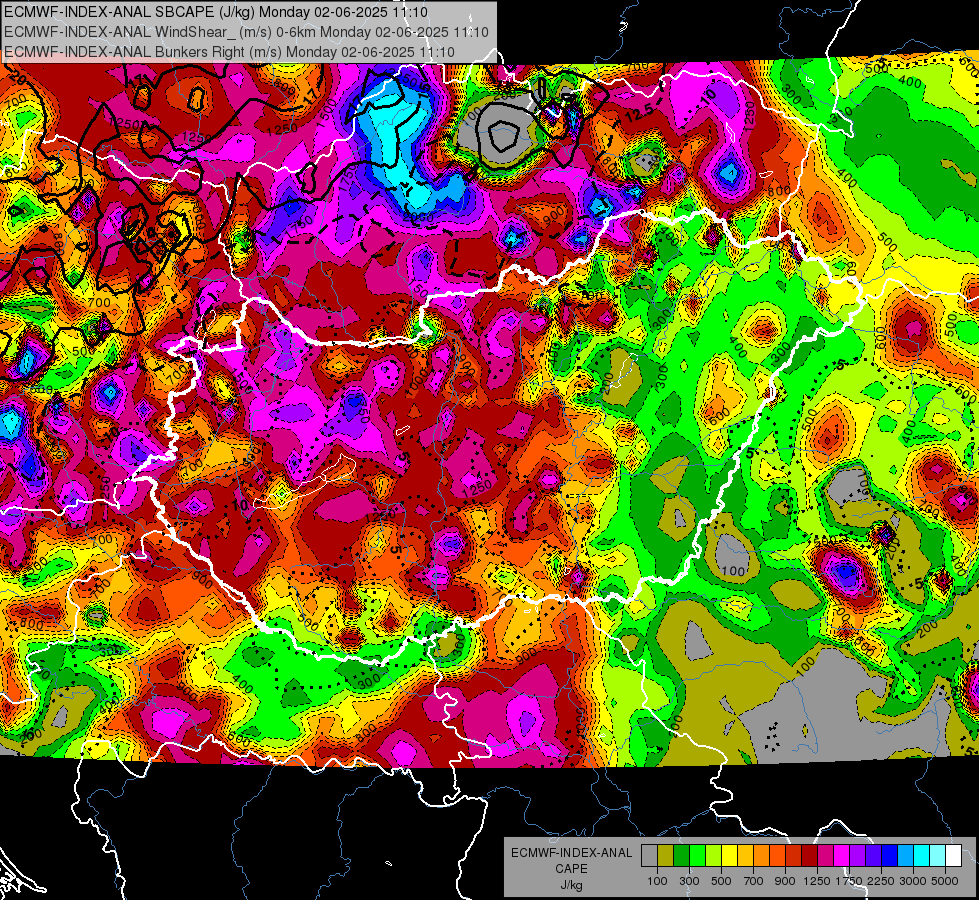Viewport: 979px width, 900px height.
Task: Click the pure blue legend swatch
Action: 890,855
